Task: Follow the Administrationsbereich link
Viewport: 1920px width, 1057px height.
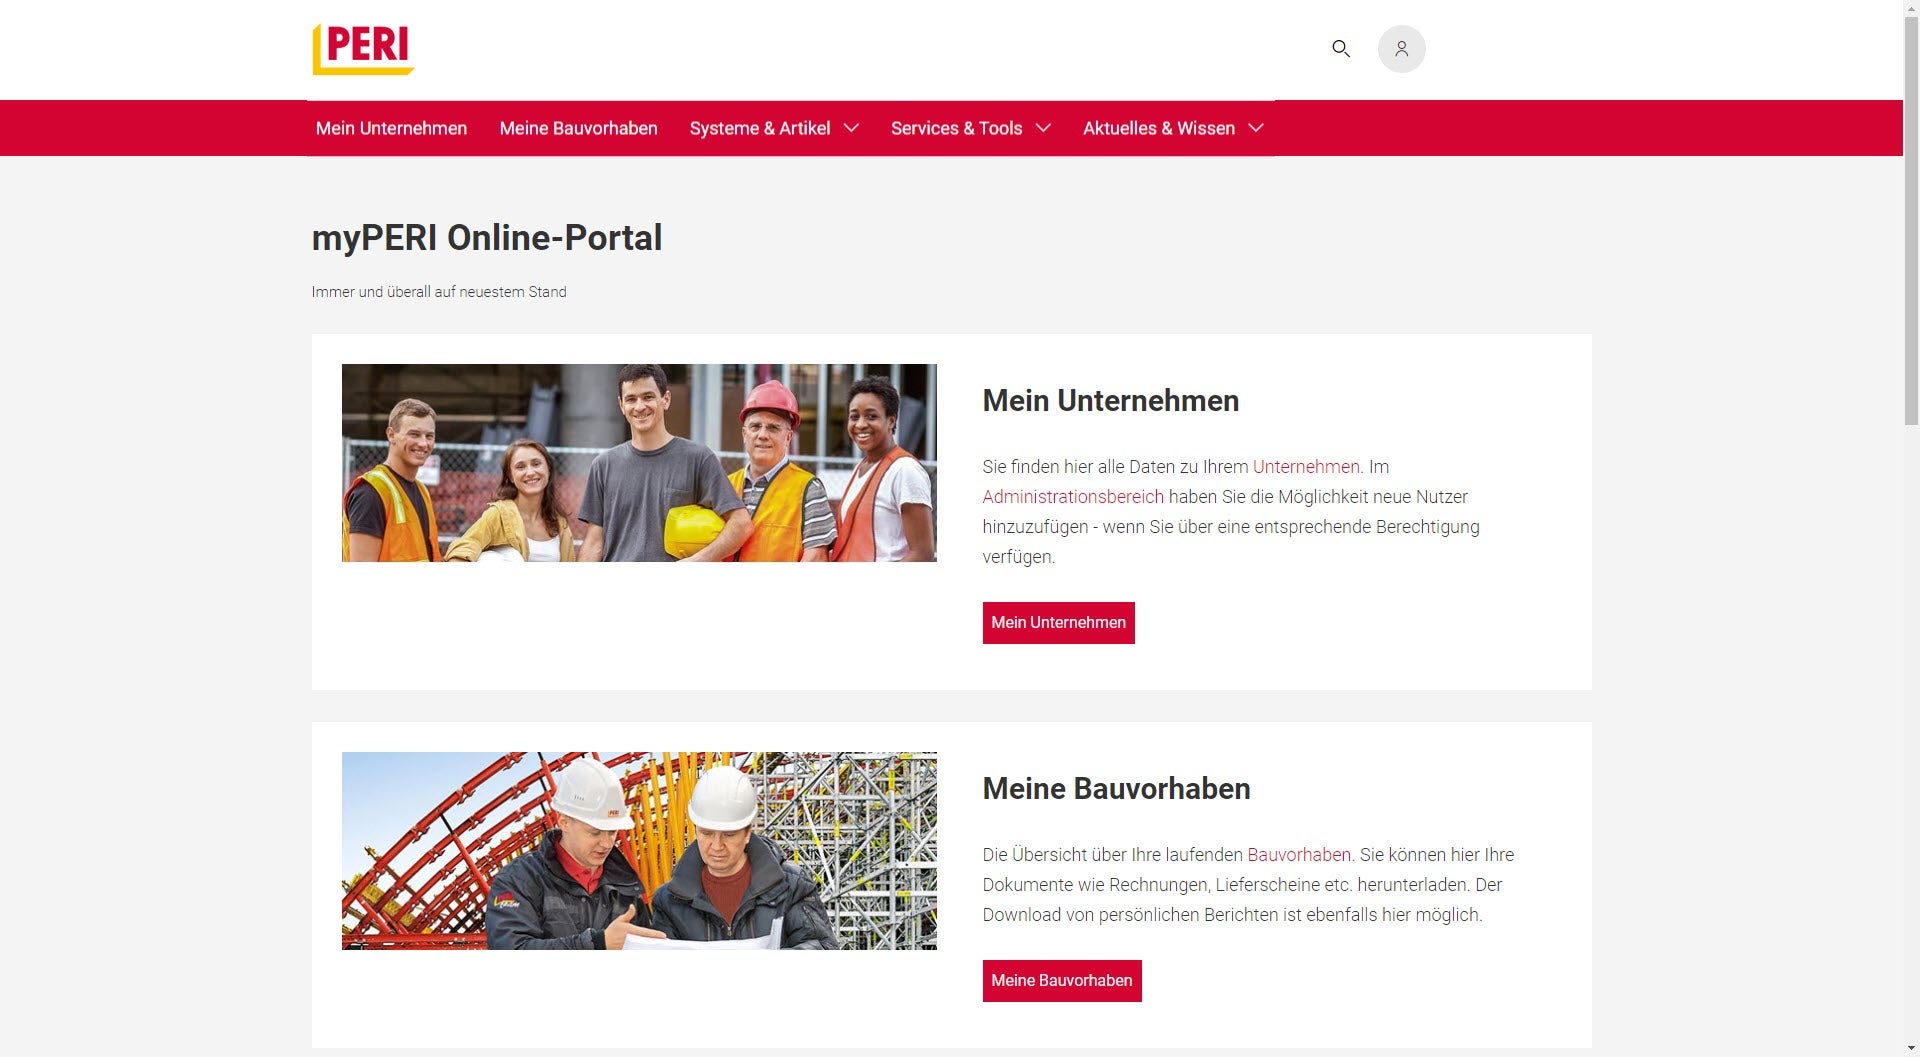Action: click(1072, 497)
